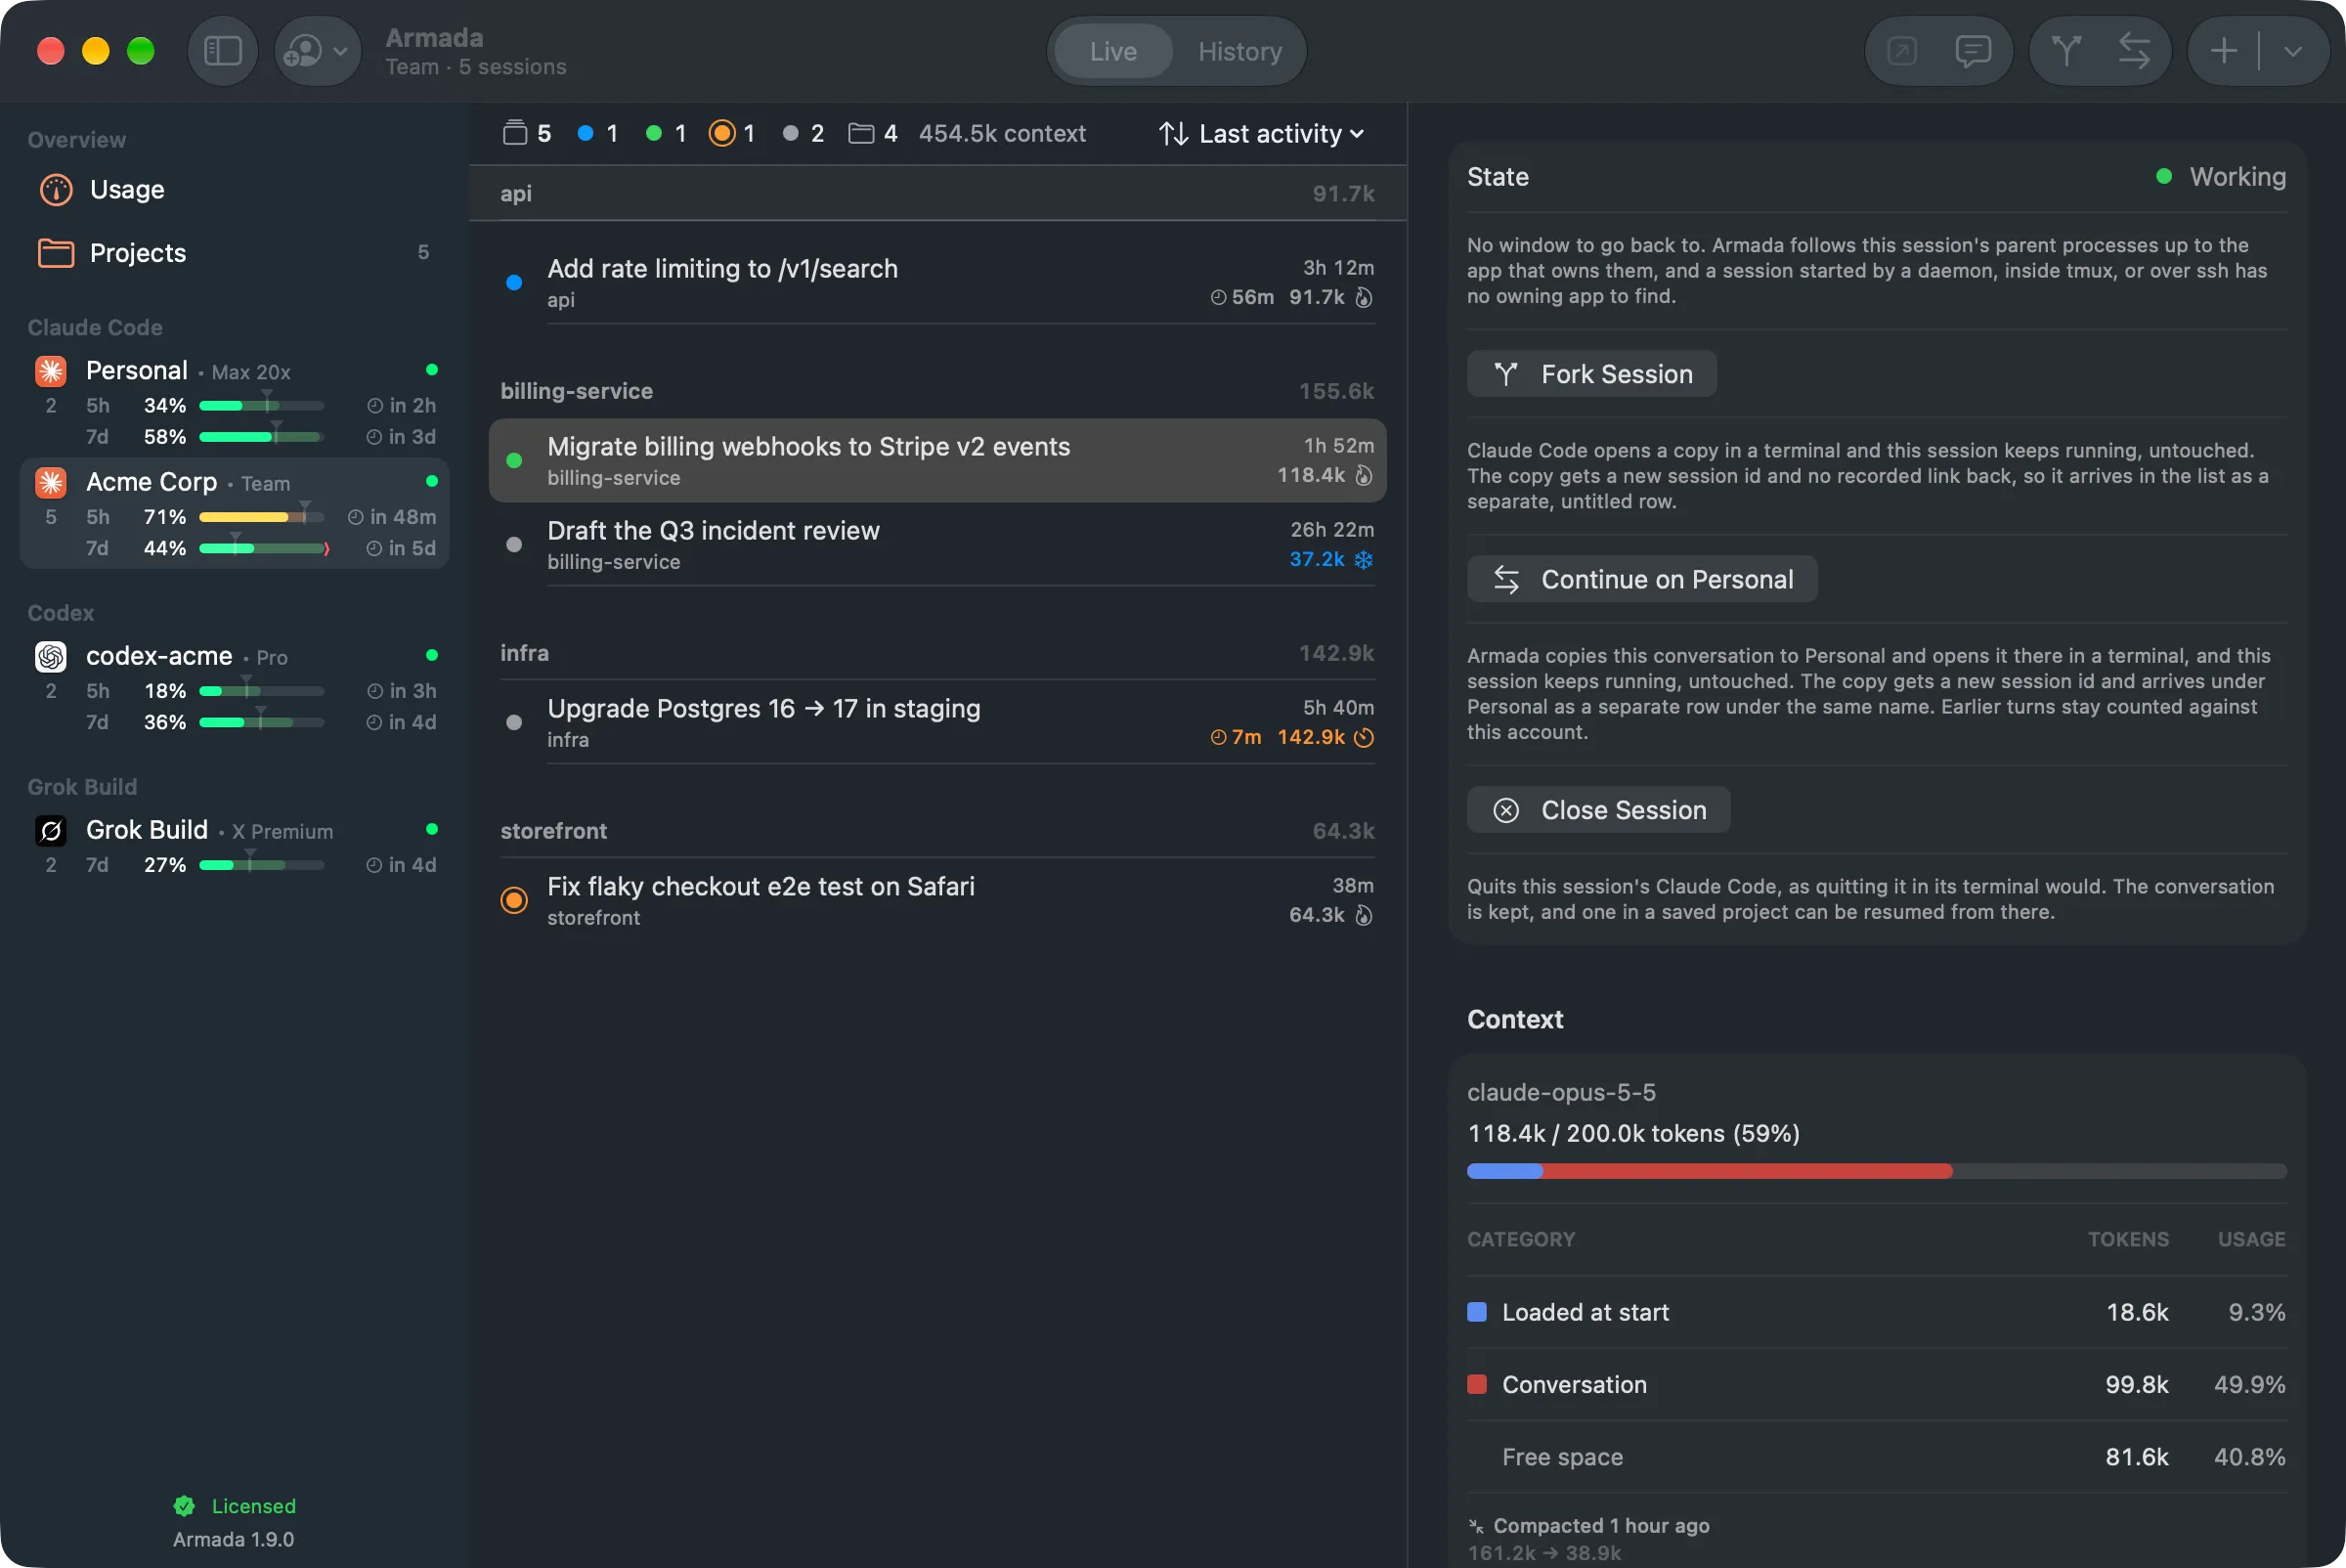Open Projects in the sidebar
The height and width of the screenshot is (1568, 2346).
[x=234, y=253]
